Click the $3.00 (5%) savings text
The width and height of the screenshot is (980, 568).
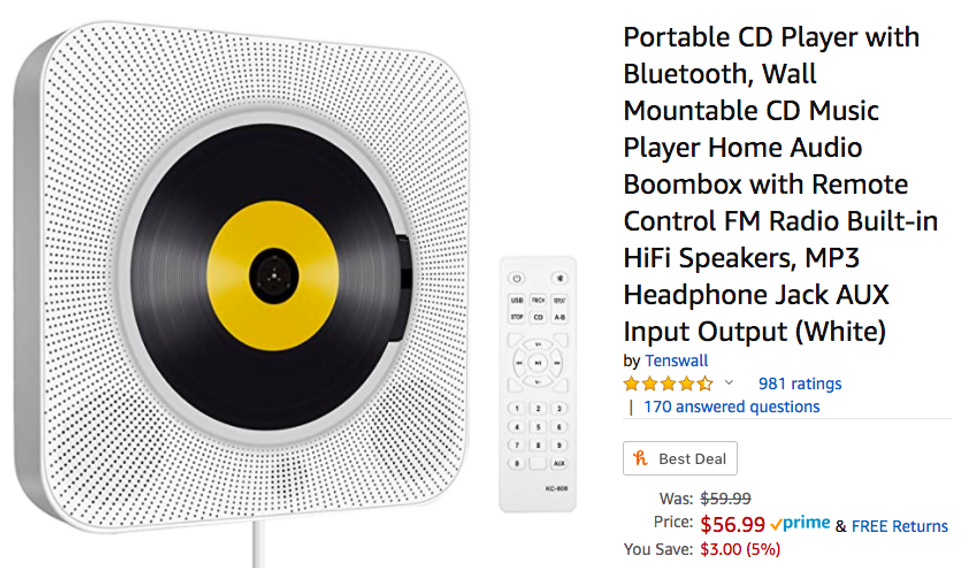(x=740, y=549)
